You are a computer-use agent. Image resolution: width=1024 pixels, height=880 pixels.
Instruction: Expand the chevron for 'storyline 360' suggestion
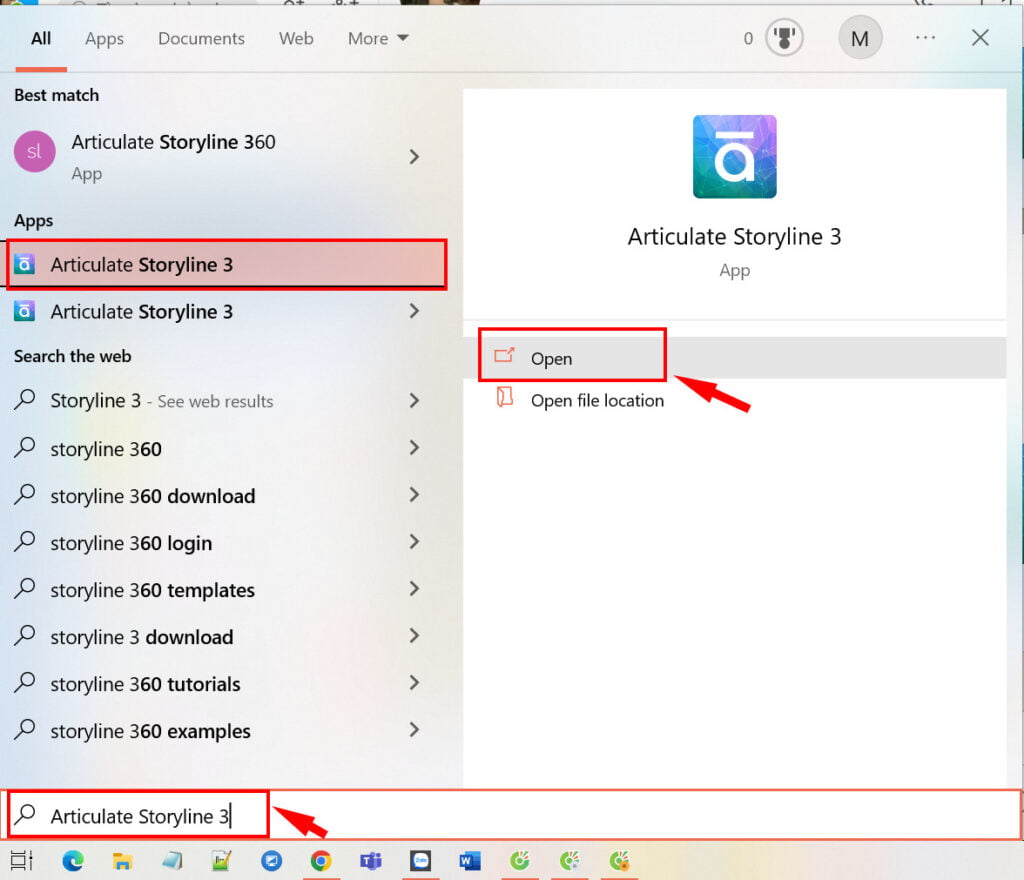point(414,448)
